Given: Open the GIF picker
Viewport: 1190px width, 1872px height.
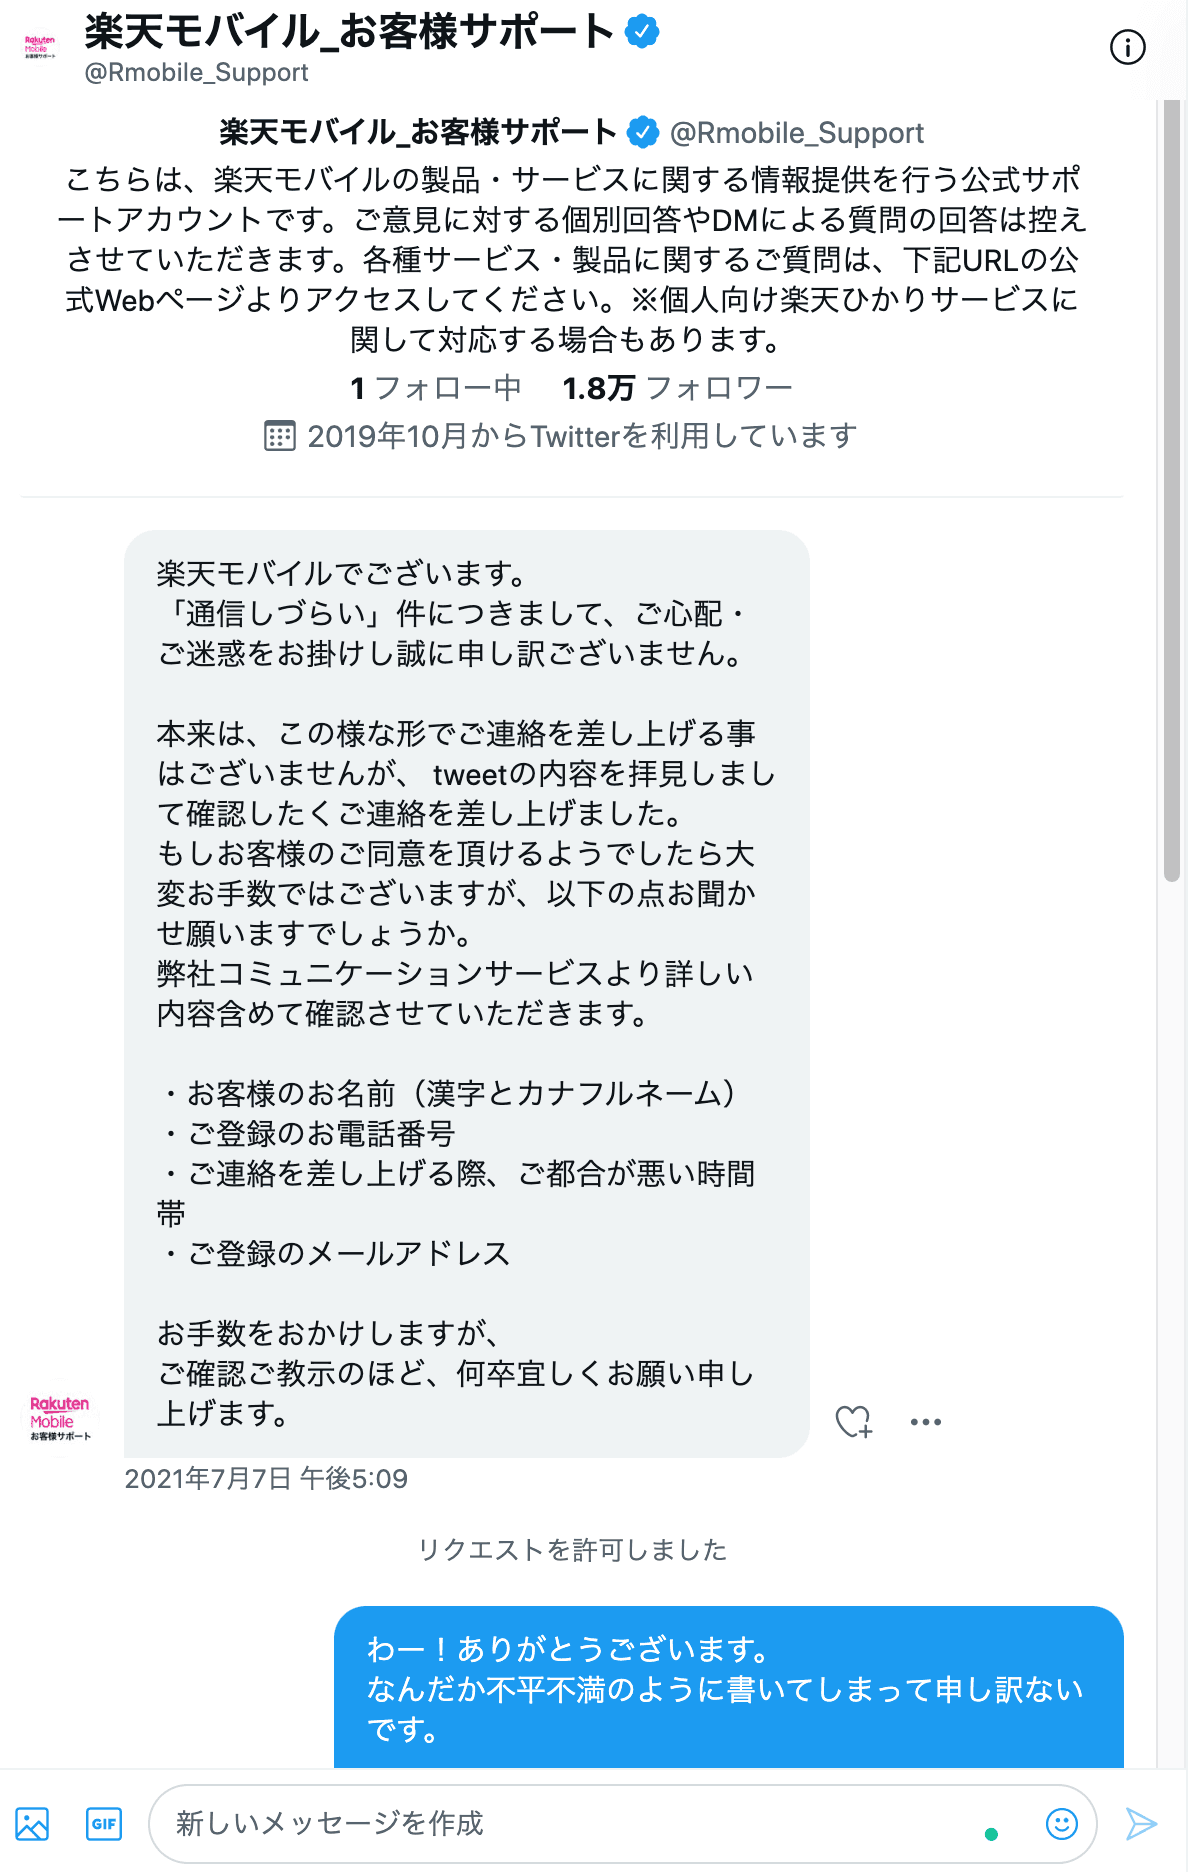Looking at the screenshot, I should point(104,1824).
